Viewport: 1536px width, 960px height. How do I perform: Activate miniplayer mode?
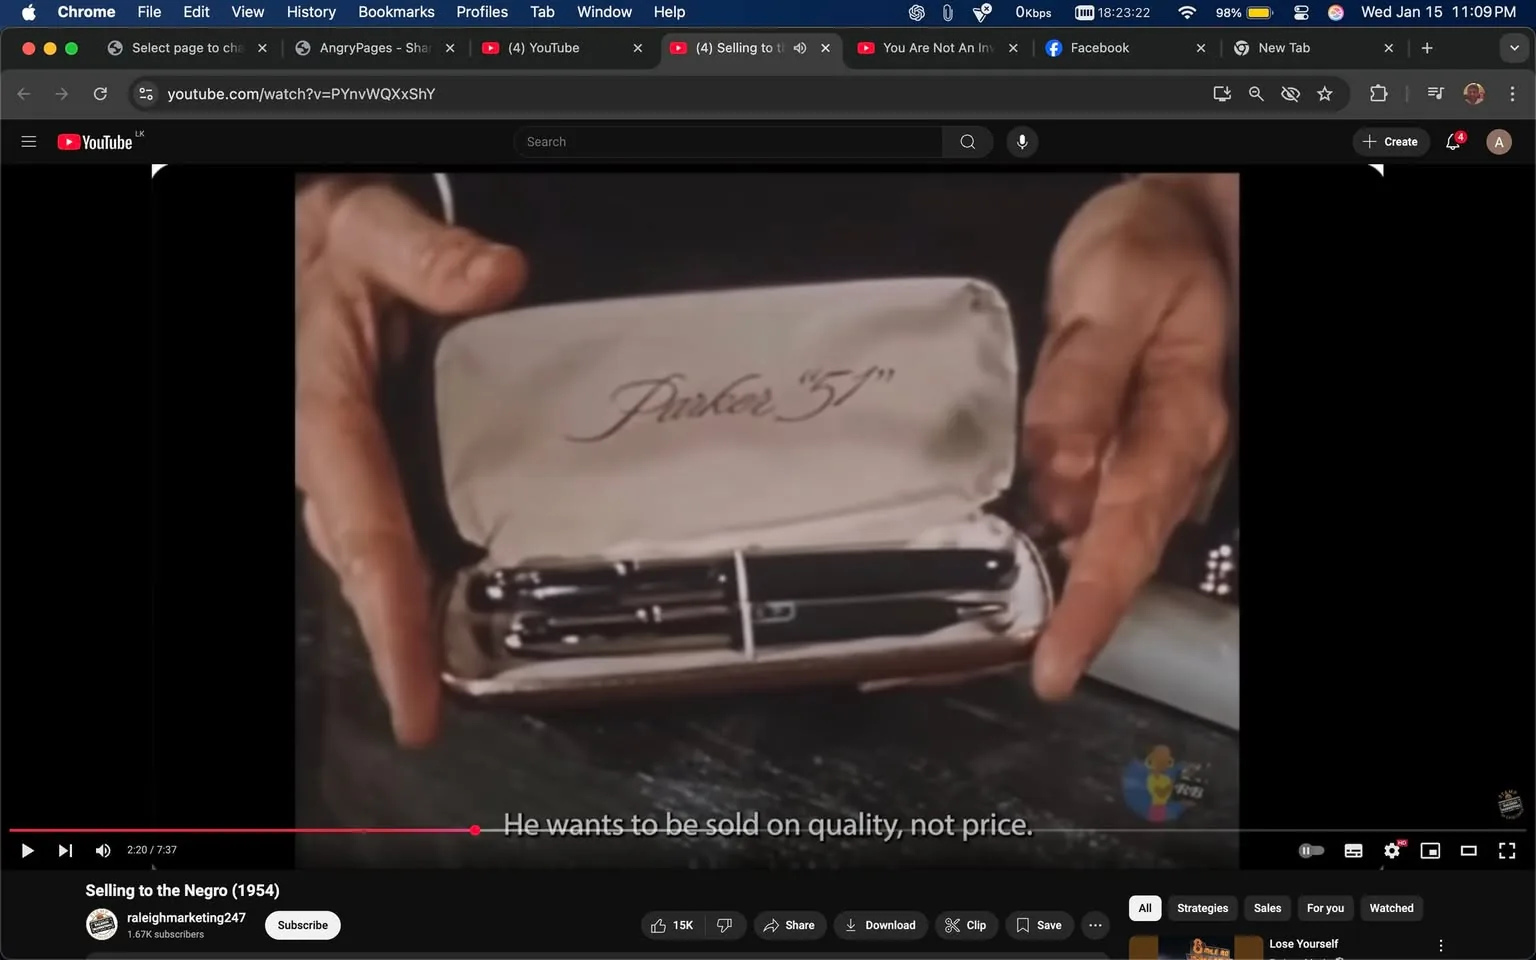click(1430, 850)
